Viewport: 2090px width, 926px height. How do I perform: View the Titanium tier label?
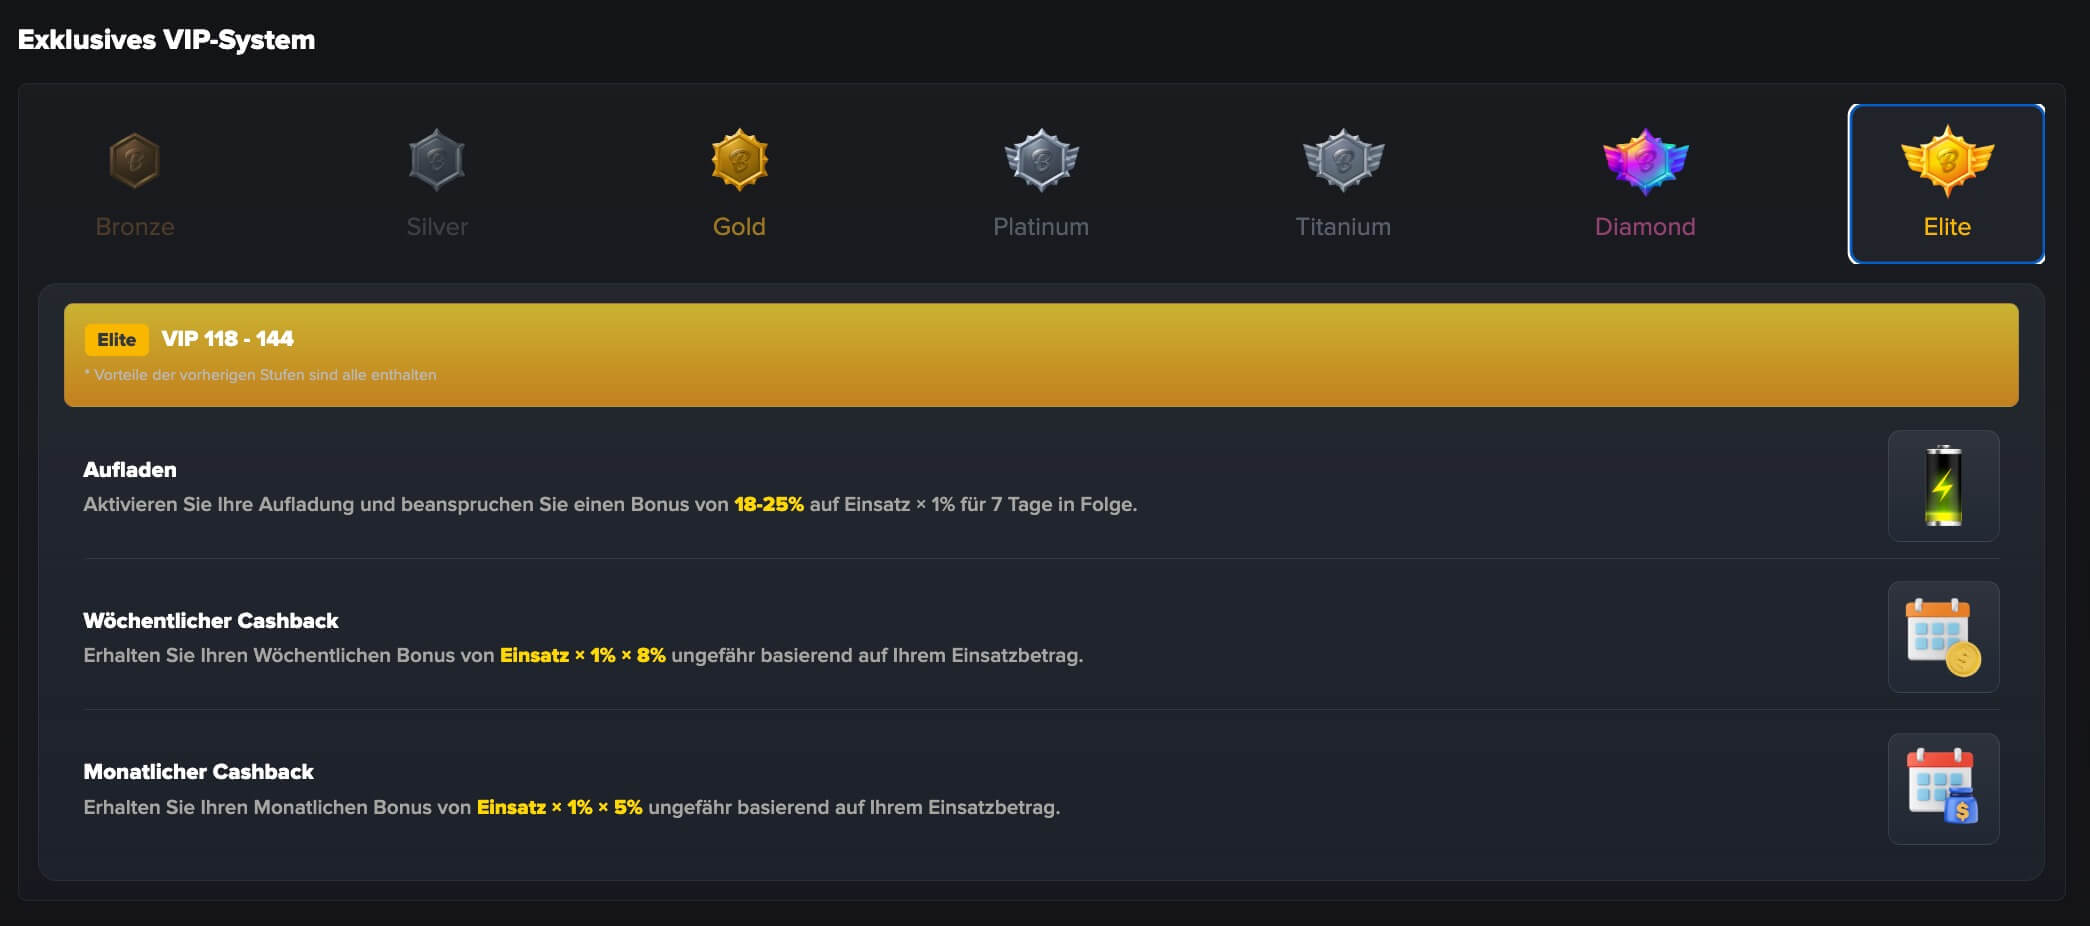coord(1343,227)
